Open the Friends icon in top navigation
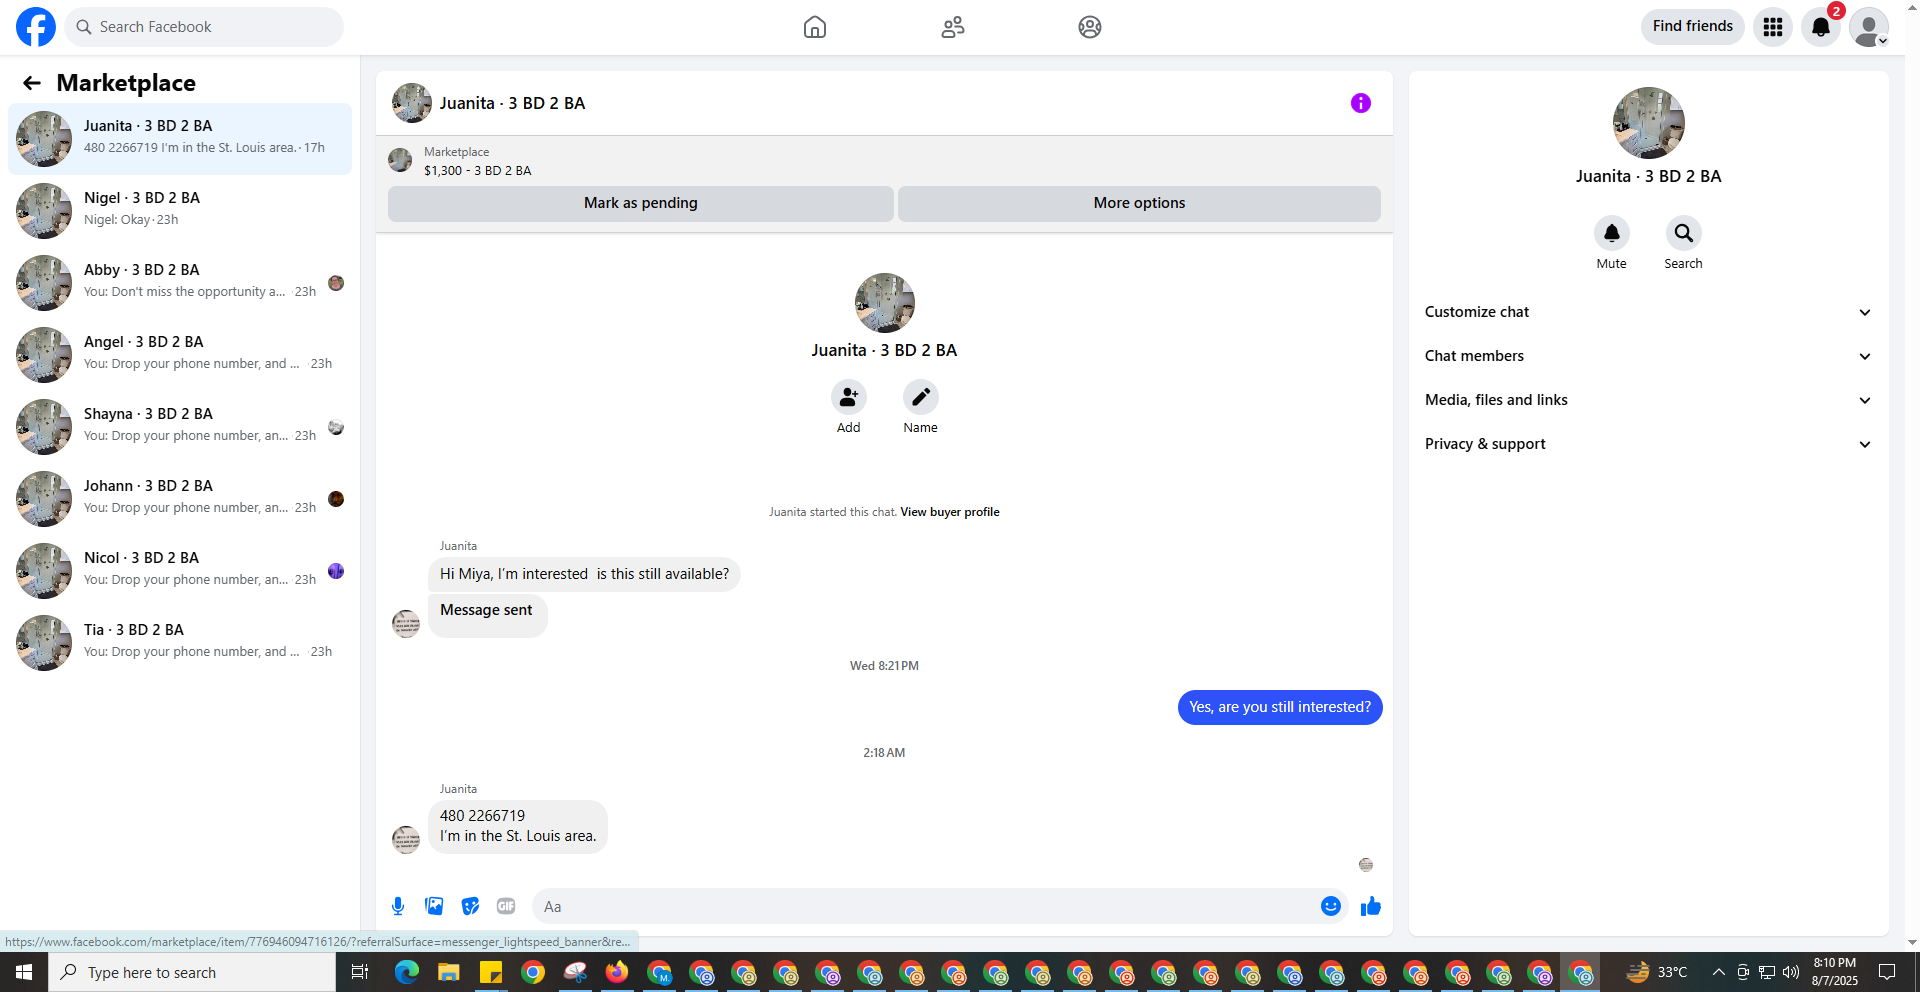 coord(953,27)
